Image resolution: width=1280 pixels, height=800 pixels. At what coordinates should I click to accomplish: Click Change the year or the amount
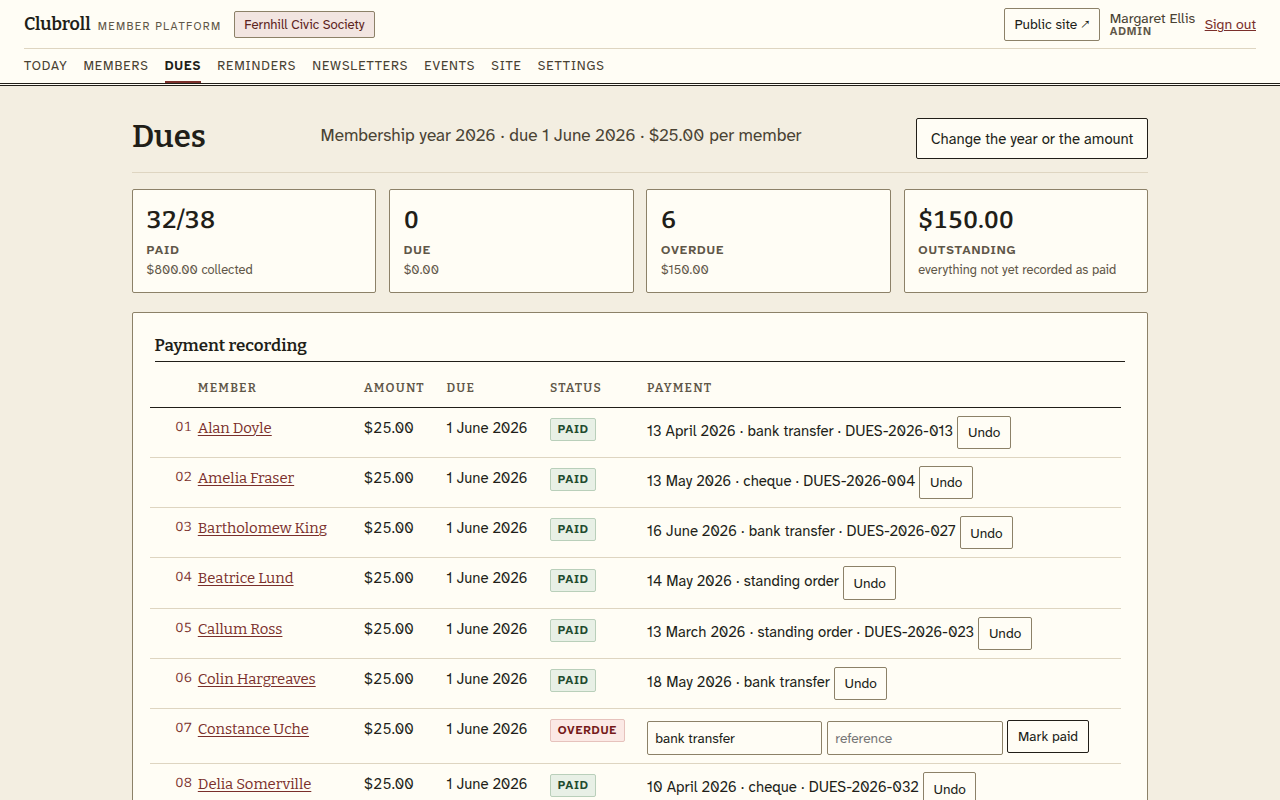coord(1032,139)
